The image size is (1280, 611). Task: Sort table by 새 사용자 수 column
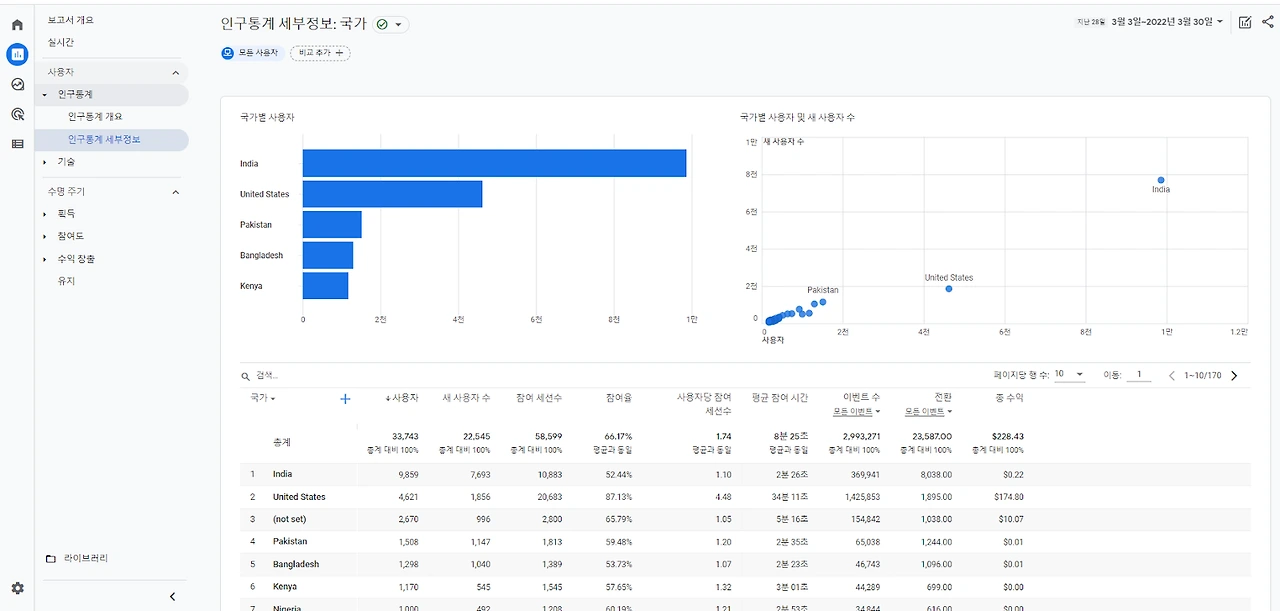point(467,398)
